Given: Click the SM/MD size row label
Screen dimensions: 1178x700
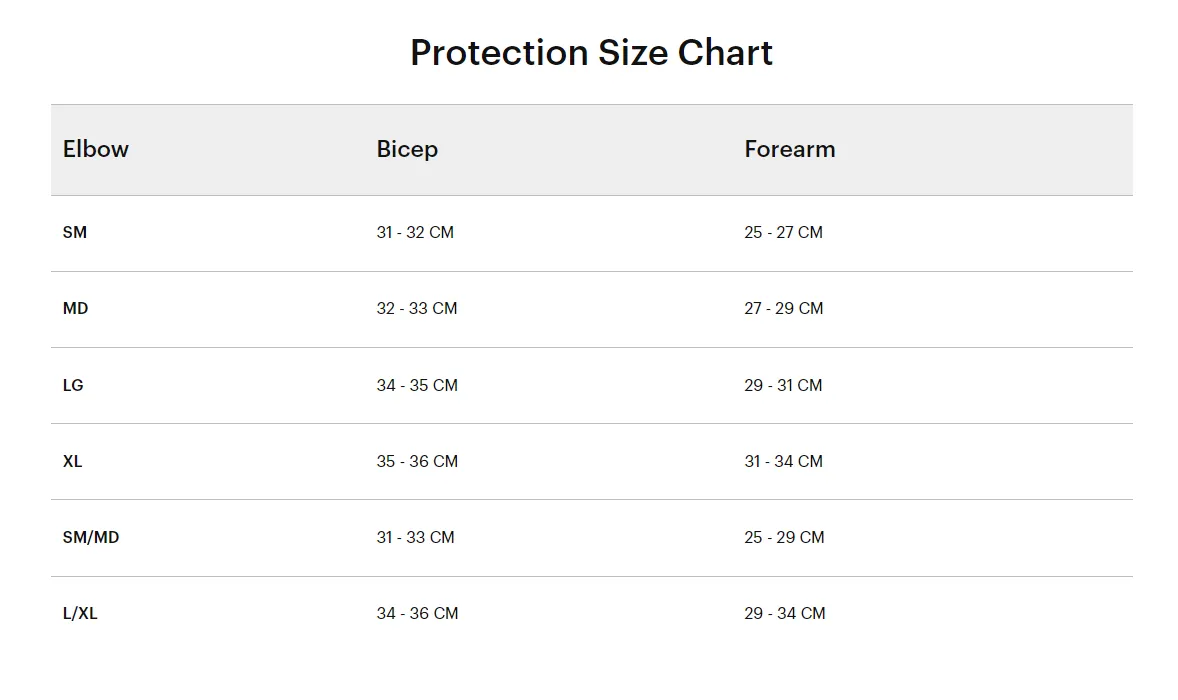Looking at the screenshot, I should (x=91, y=537).
